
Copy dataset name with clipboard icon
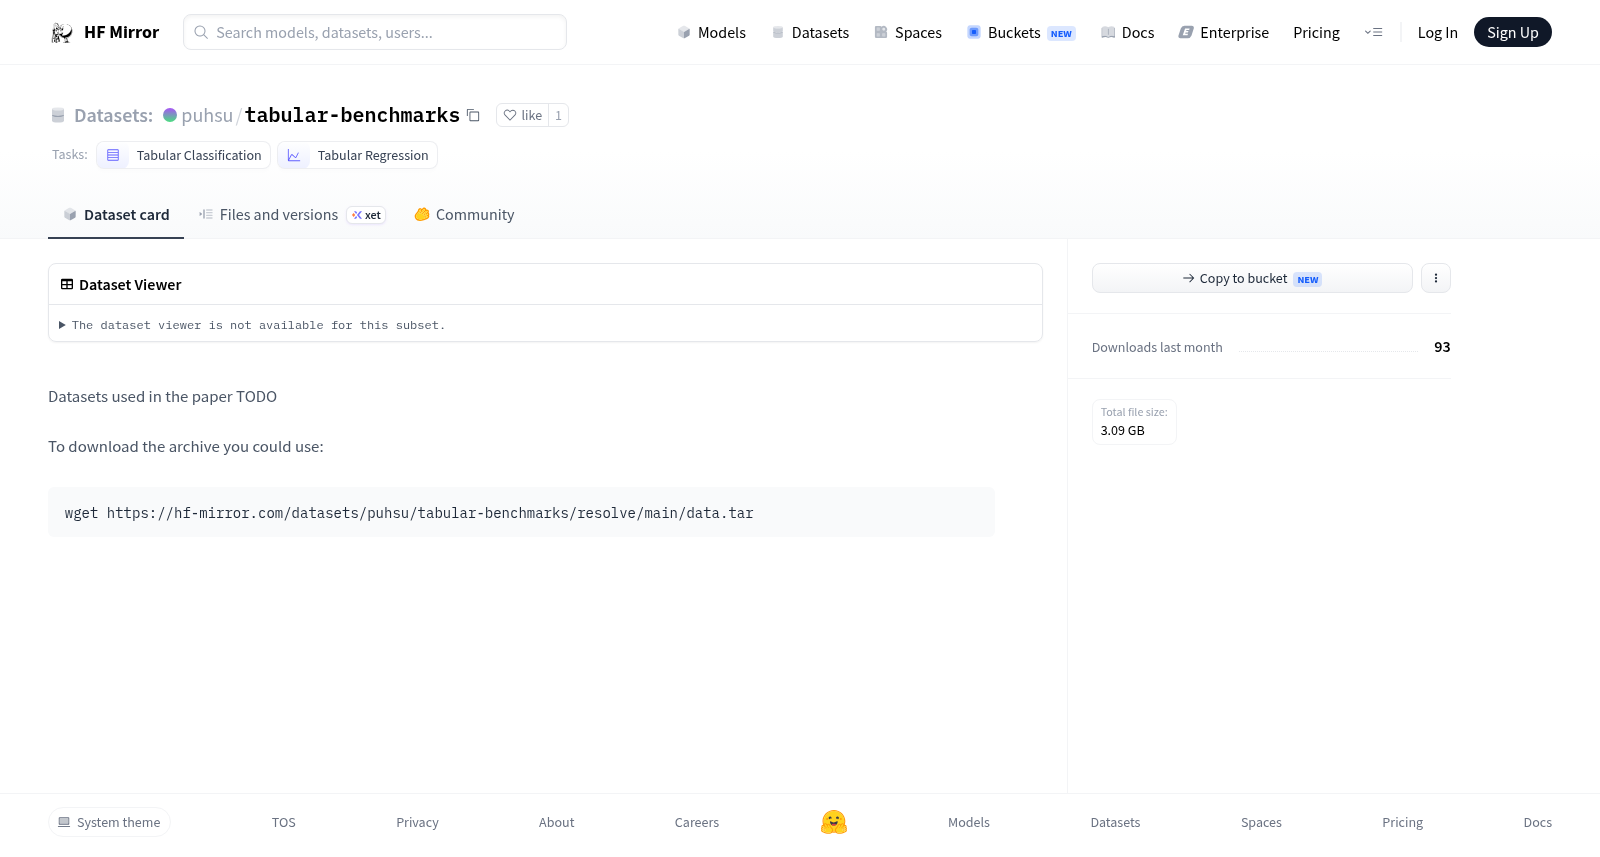coord(473,116)
